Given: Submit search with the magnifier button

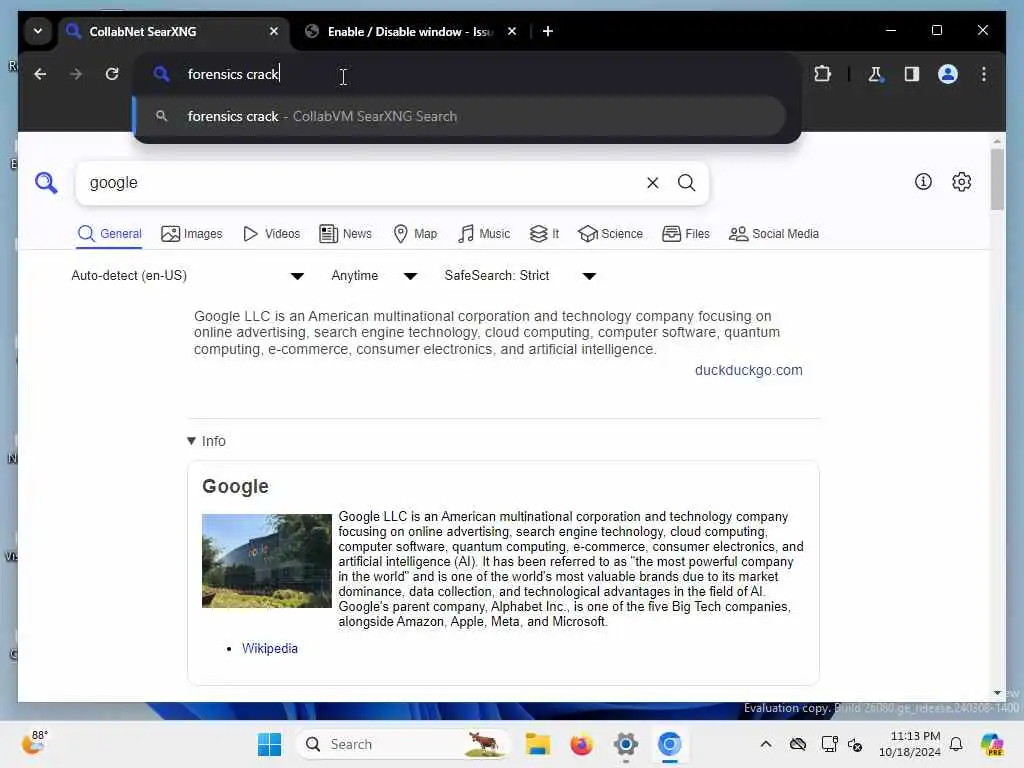Looking at the screenshot, I should click(686, 183).
